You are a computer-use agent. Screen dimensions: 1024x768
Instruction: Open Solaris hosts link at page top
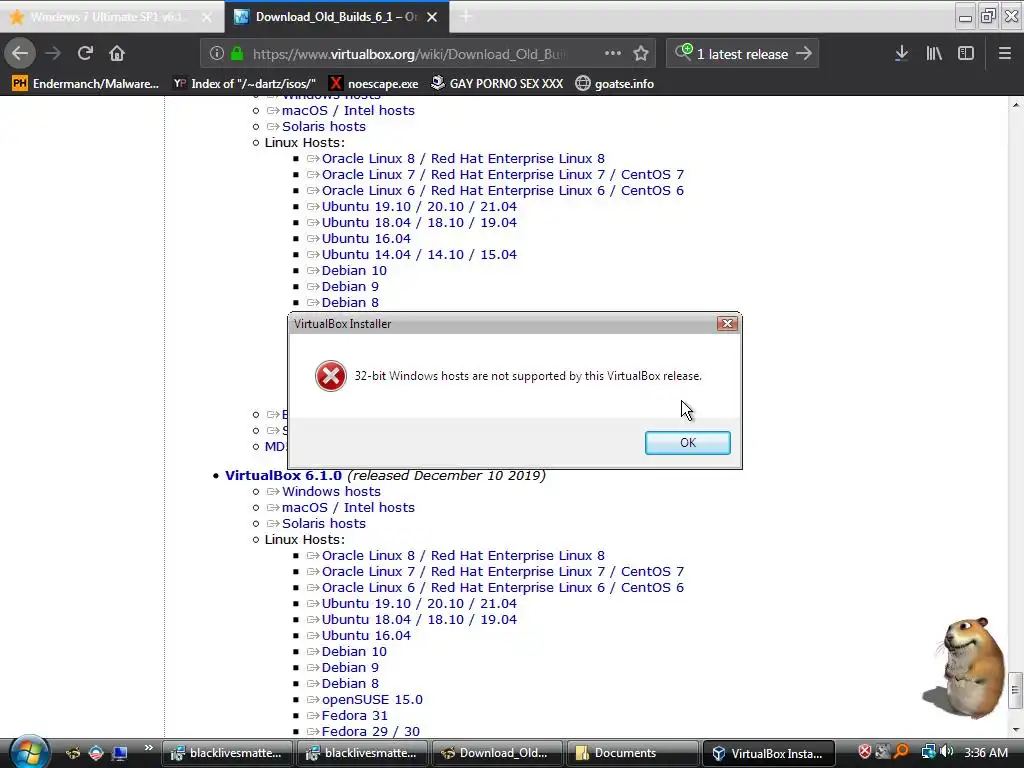point(323,127)
